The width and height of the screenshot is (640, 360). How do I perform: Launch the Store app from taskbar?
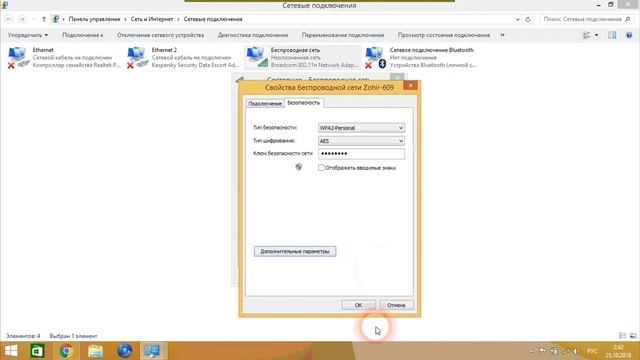click(x=38, y=351)
